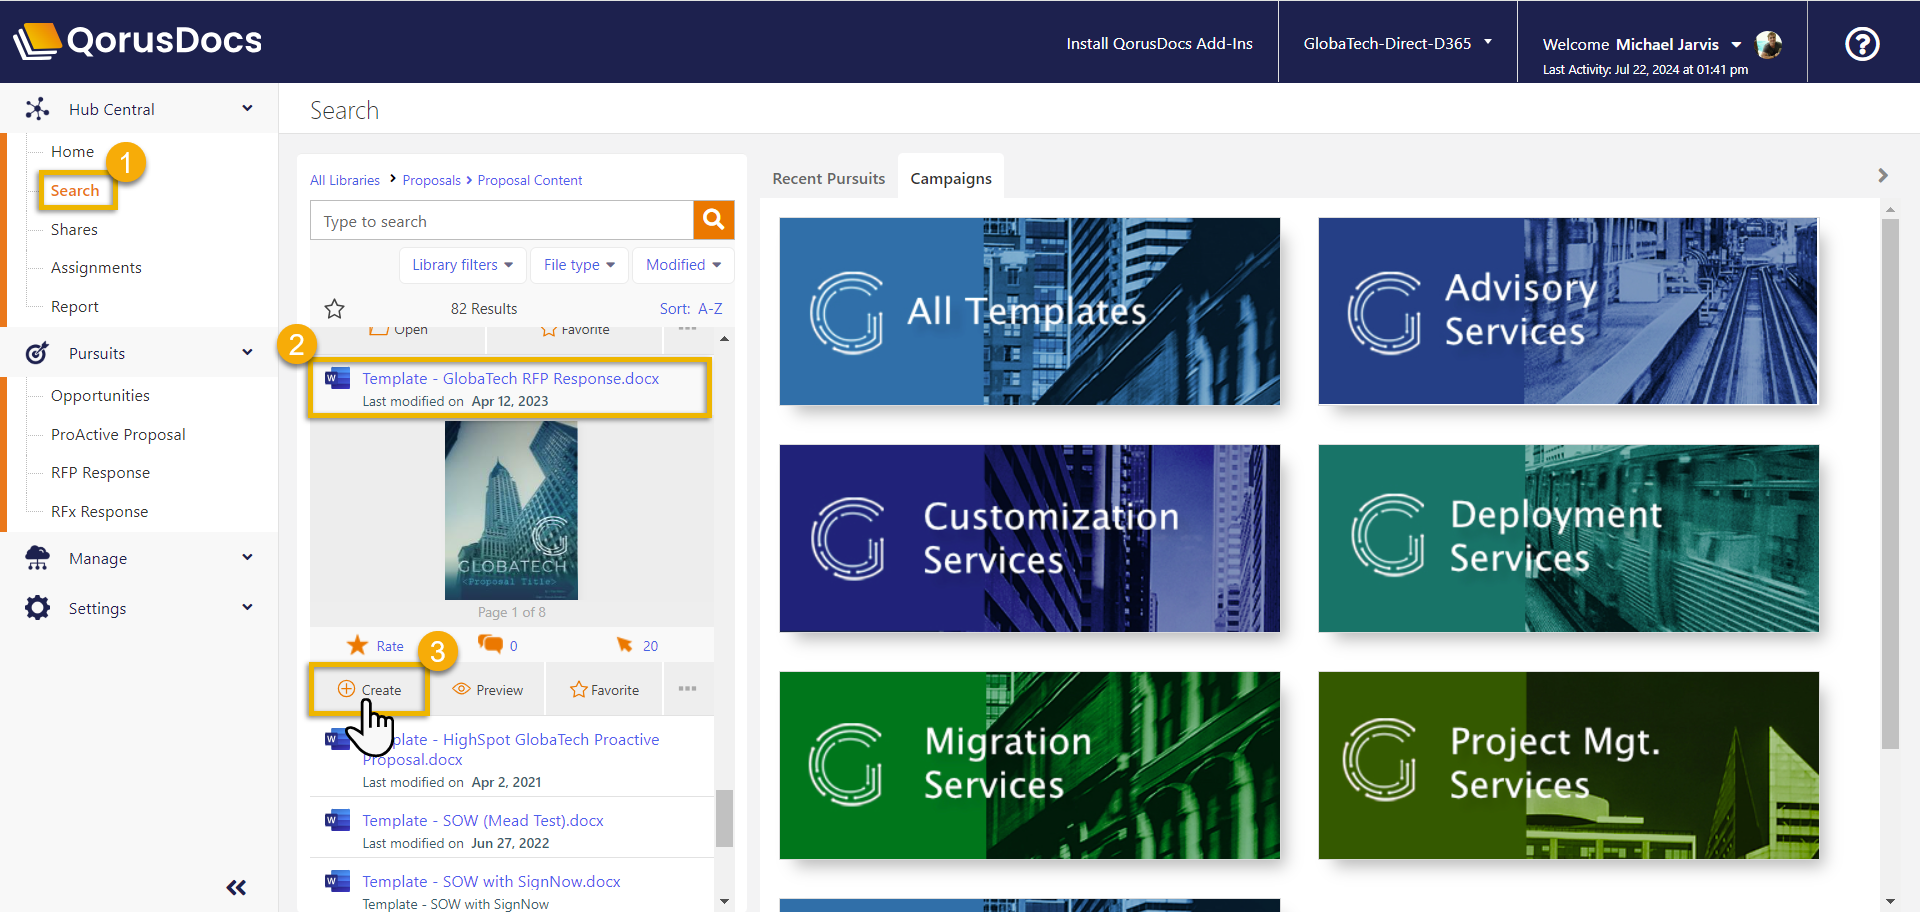Open the help question mark icon
Viewport: 1920px width, 912px height.
(1862, 43)
